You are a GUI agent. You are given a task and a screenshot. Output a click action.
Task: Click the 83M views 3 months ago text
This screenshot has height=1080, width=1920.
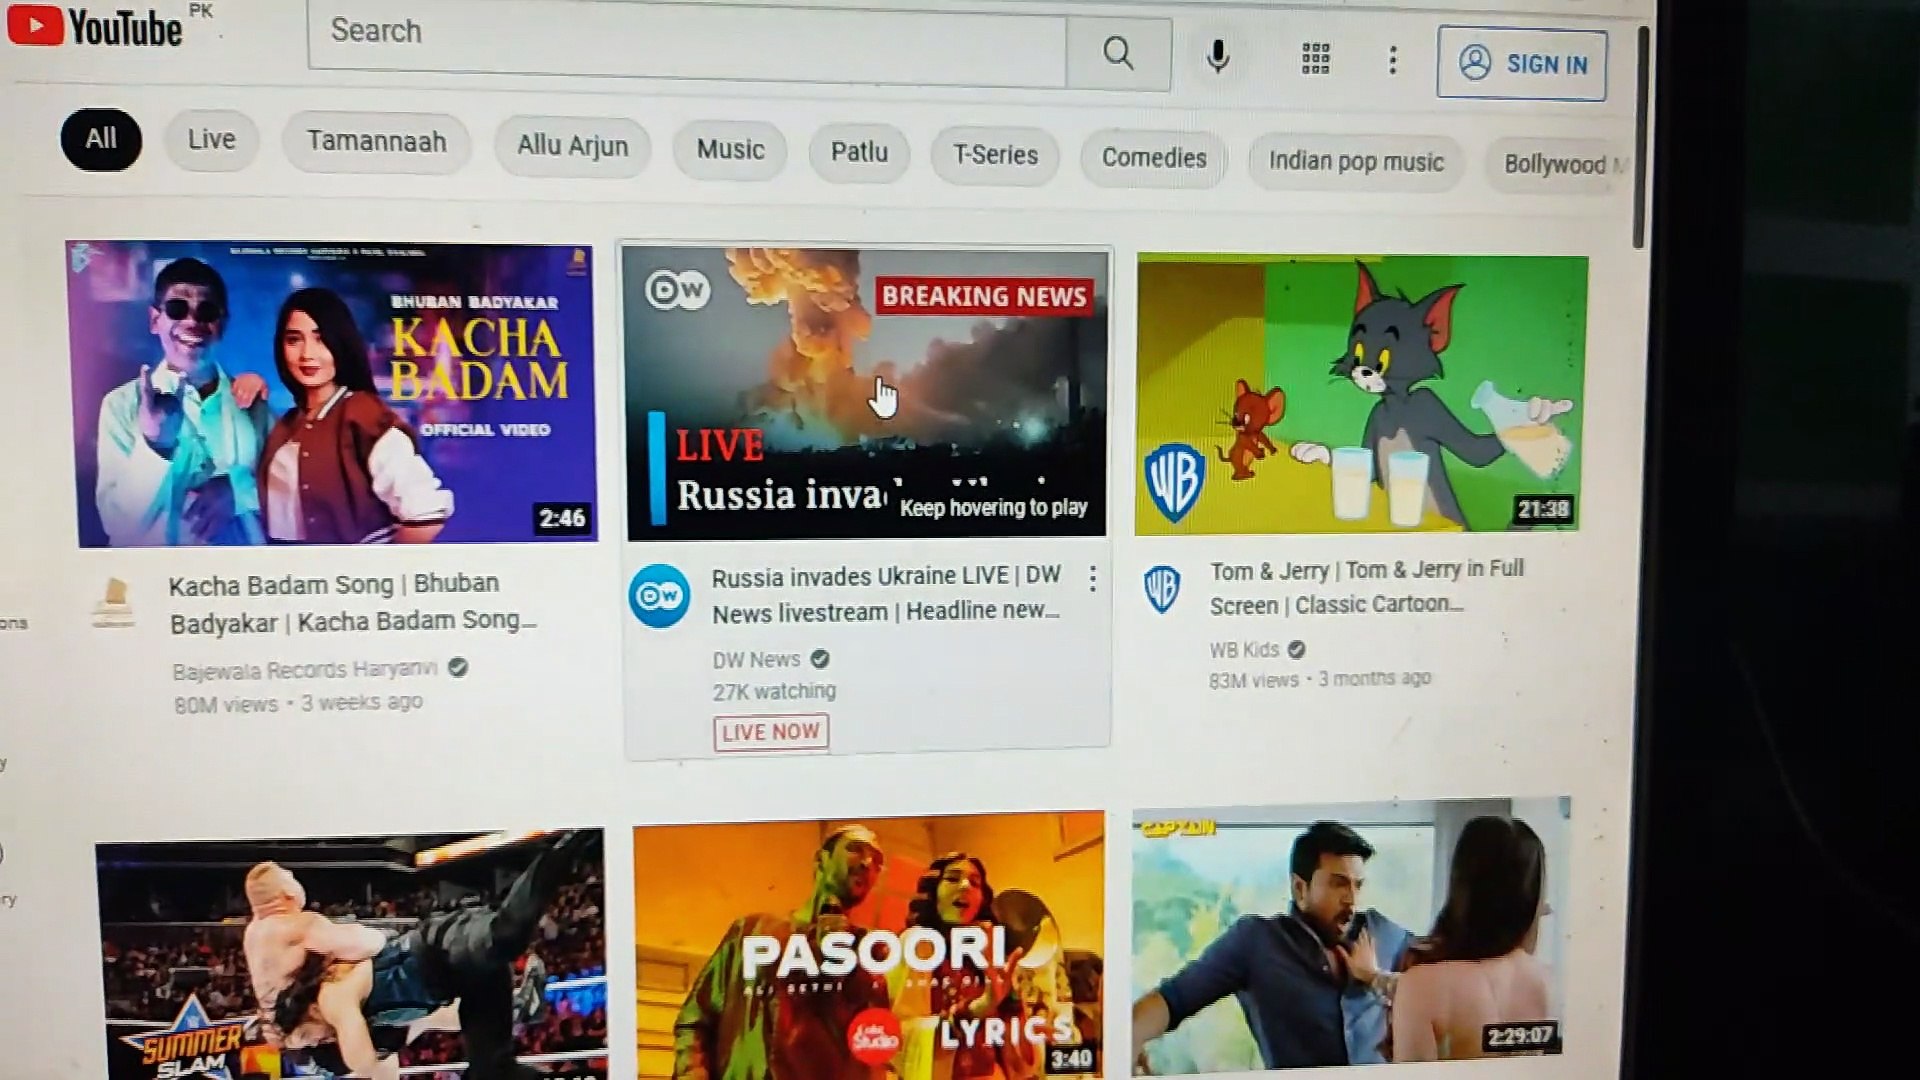1320,679
